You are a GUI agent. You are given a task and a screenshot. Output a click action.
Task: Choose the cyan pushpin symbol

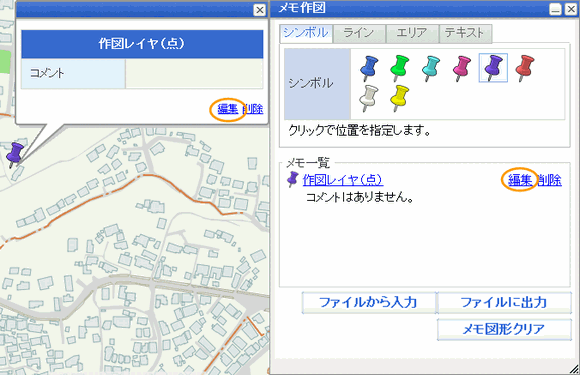(x=431, y=68)
